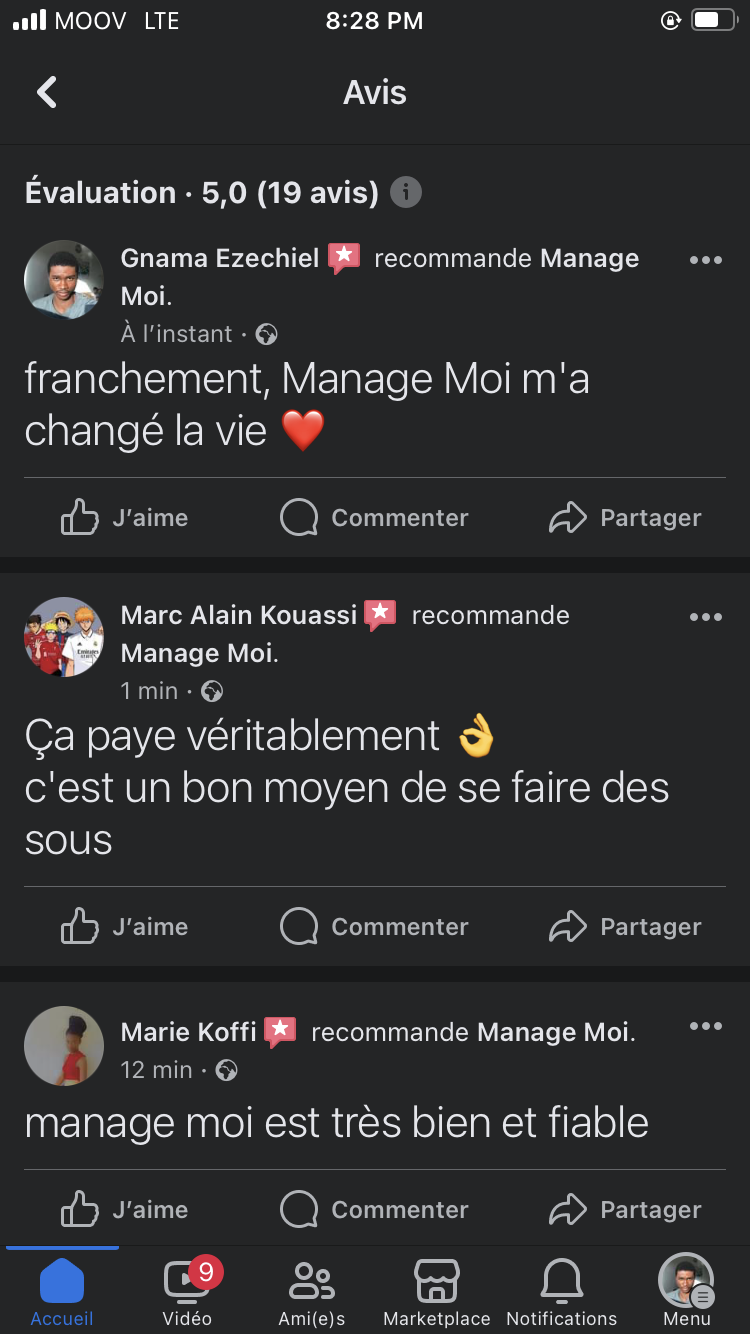Image resolution: width=750 pixels, height=1334 pixels.
Task: Comment on Gnama Ezechiel's review
Action: point(374,518)
